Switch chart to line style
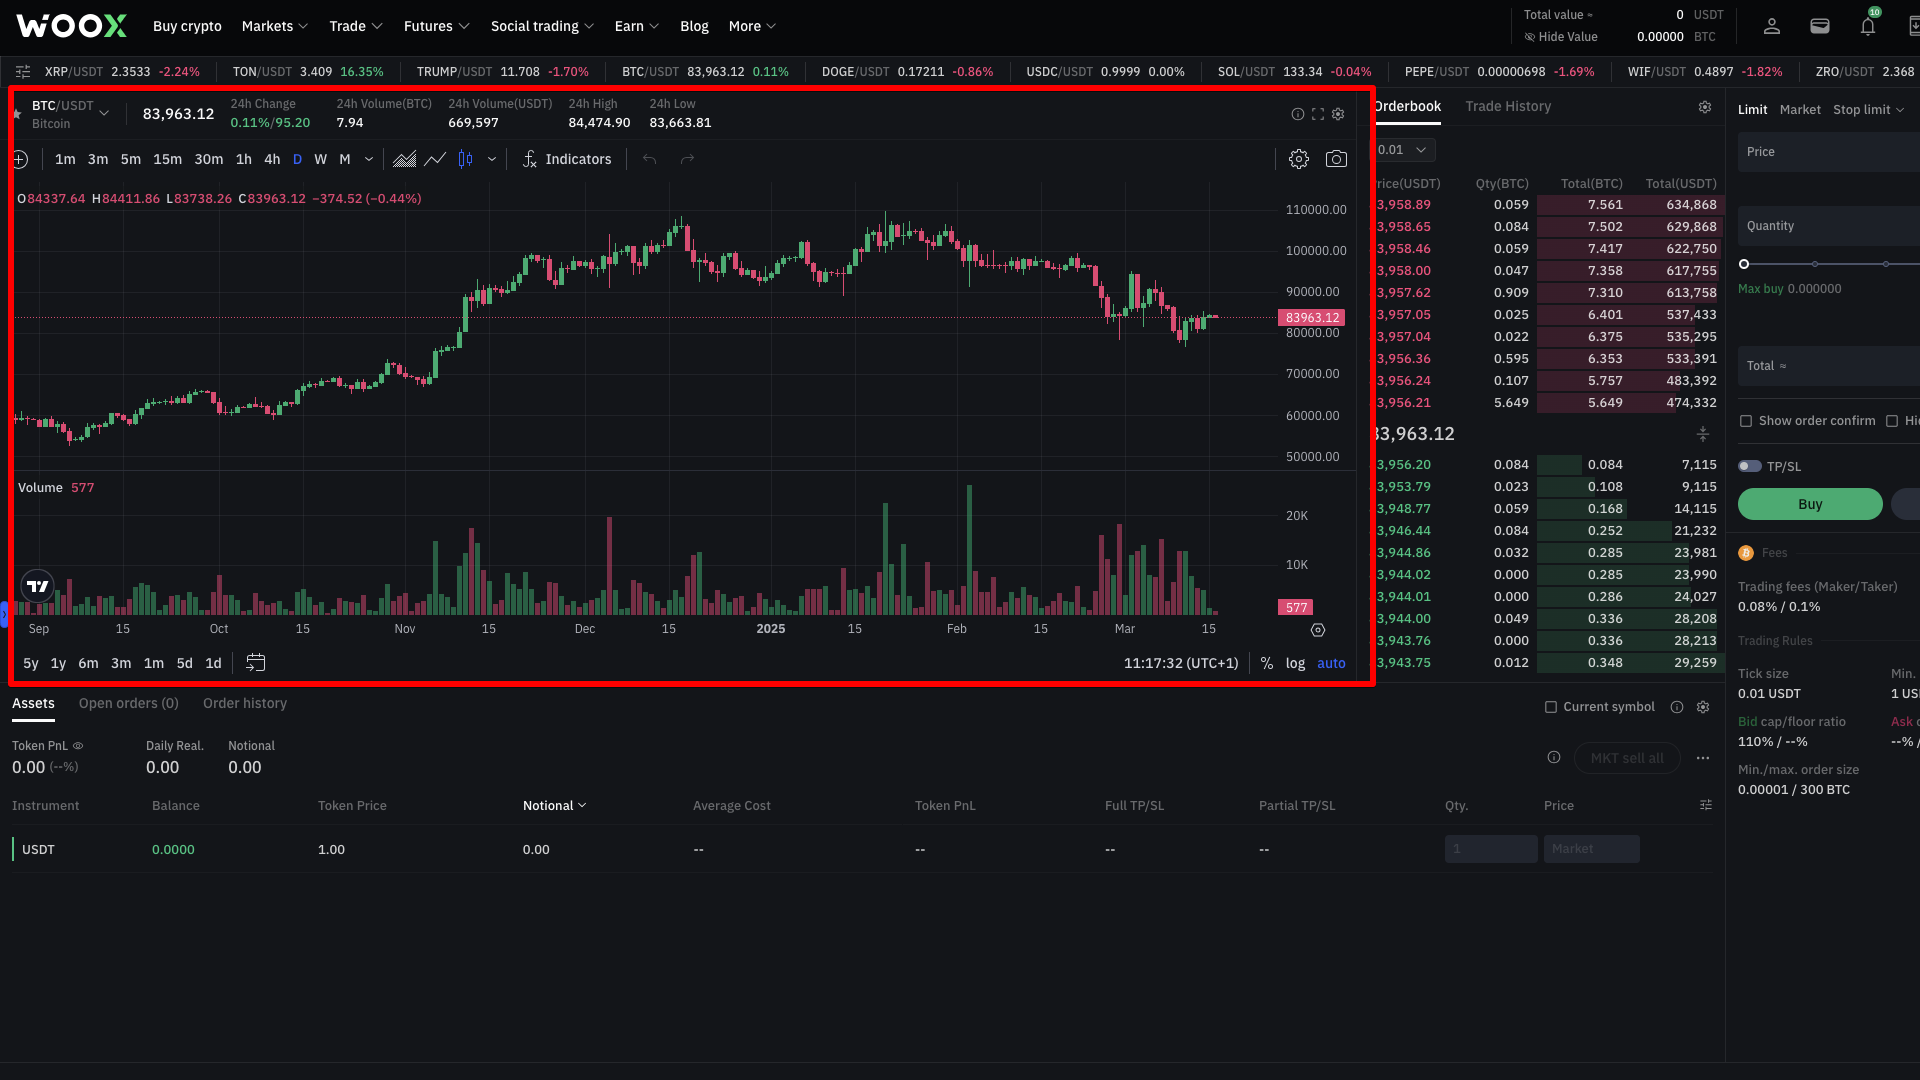This screenshot has width=1920, height=1080. [435, 159]
